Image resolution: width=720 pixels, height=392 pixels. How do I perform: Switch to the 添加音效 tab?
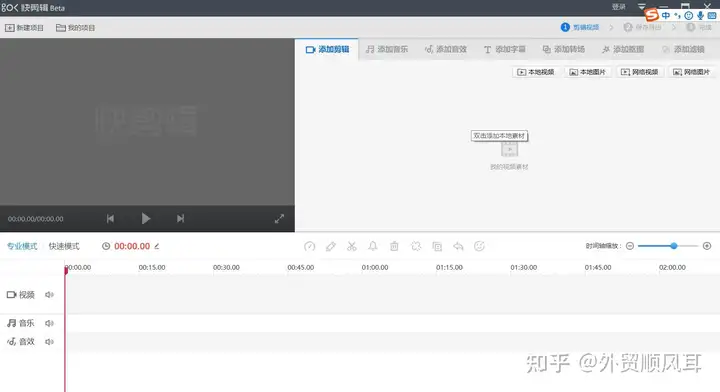(445, 50)
